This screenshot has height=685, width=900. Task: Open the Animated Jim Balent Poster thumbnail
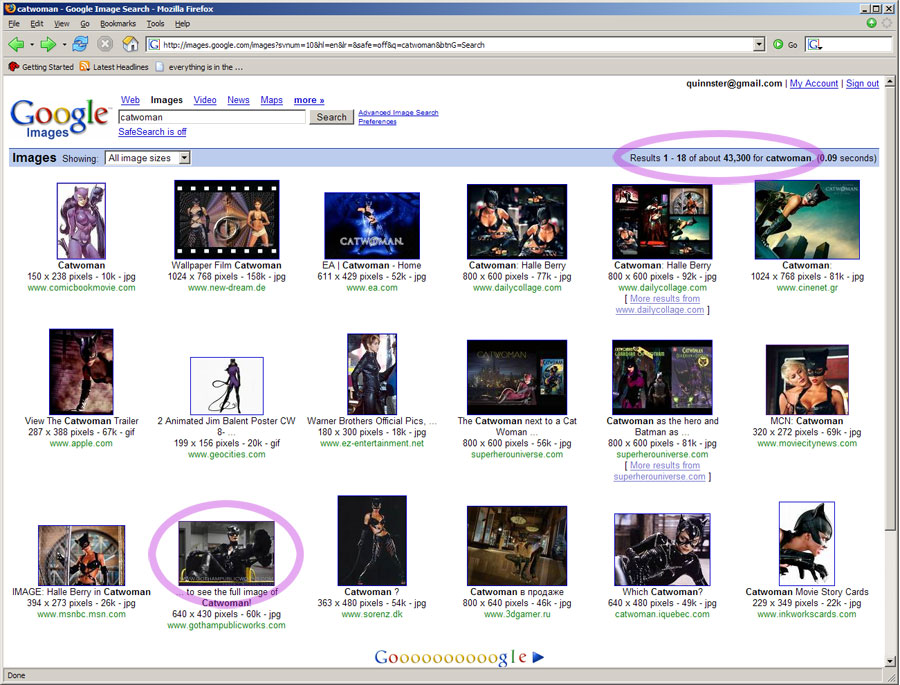tap(227, 386)
